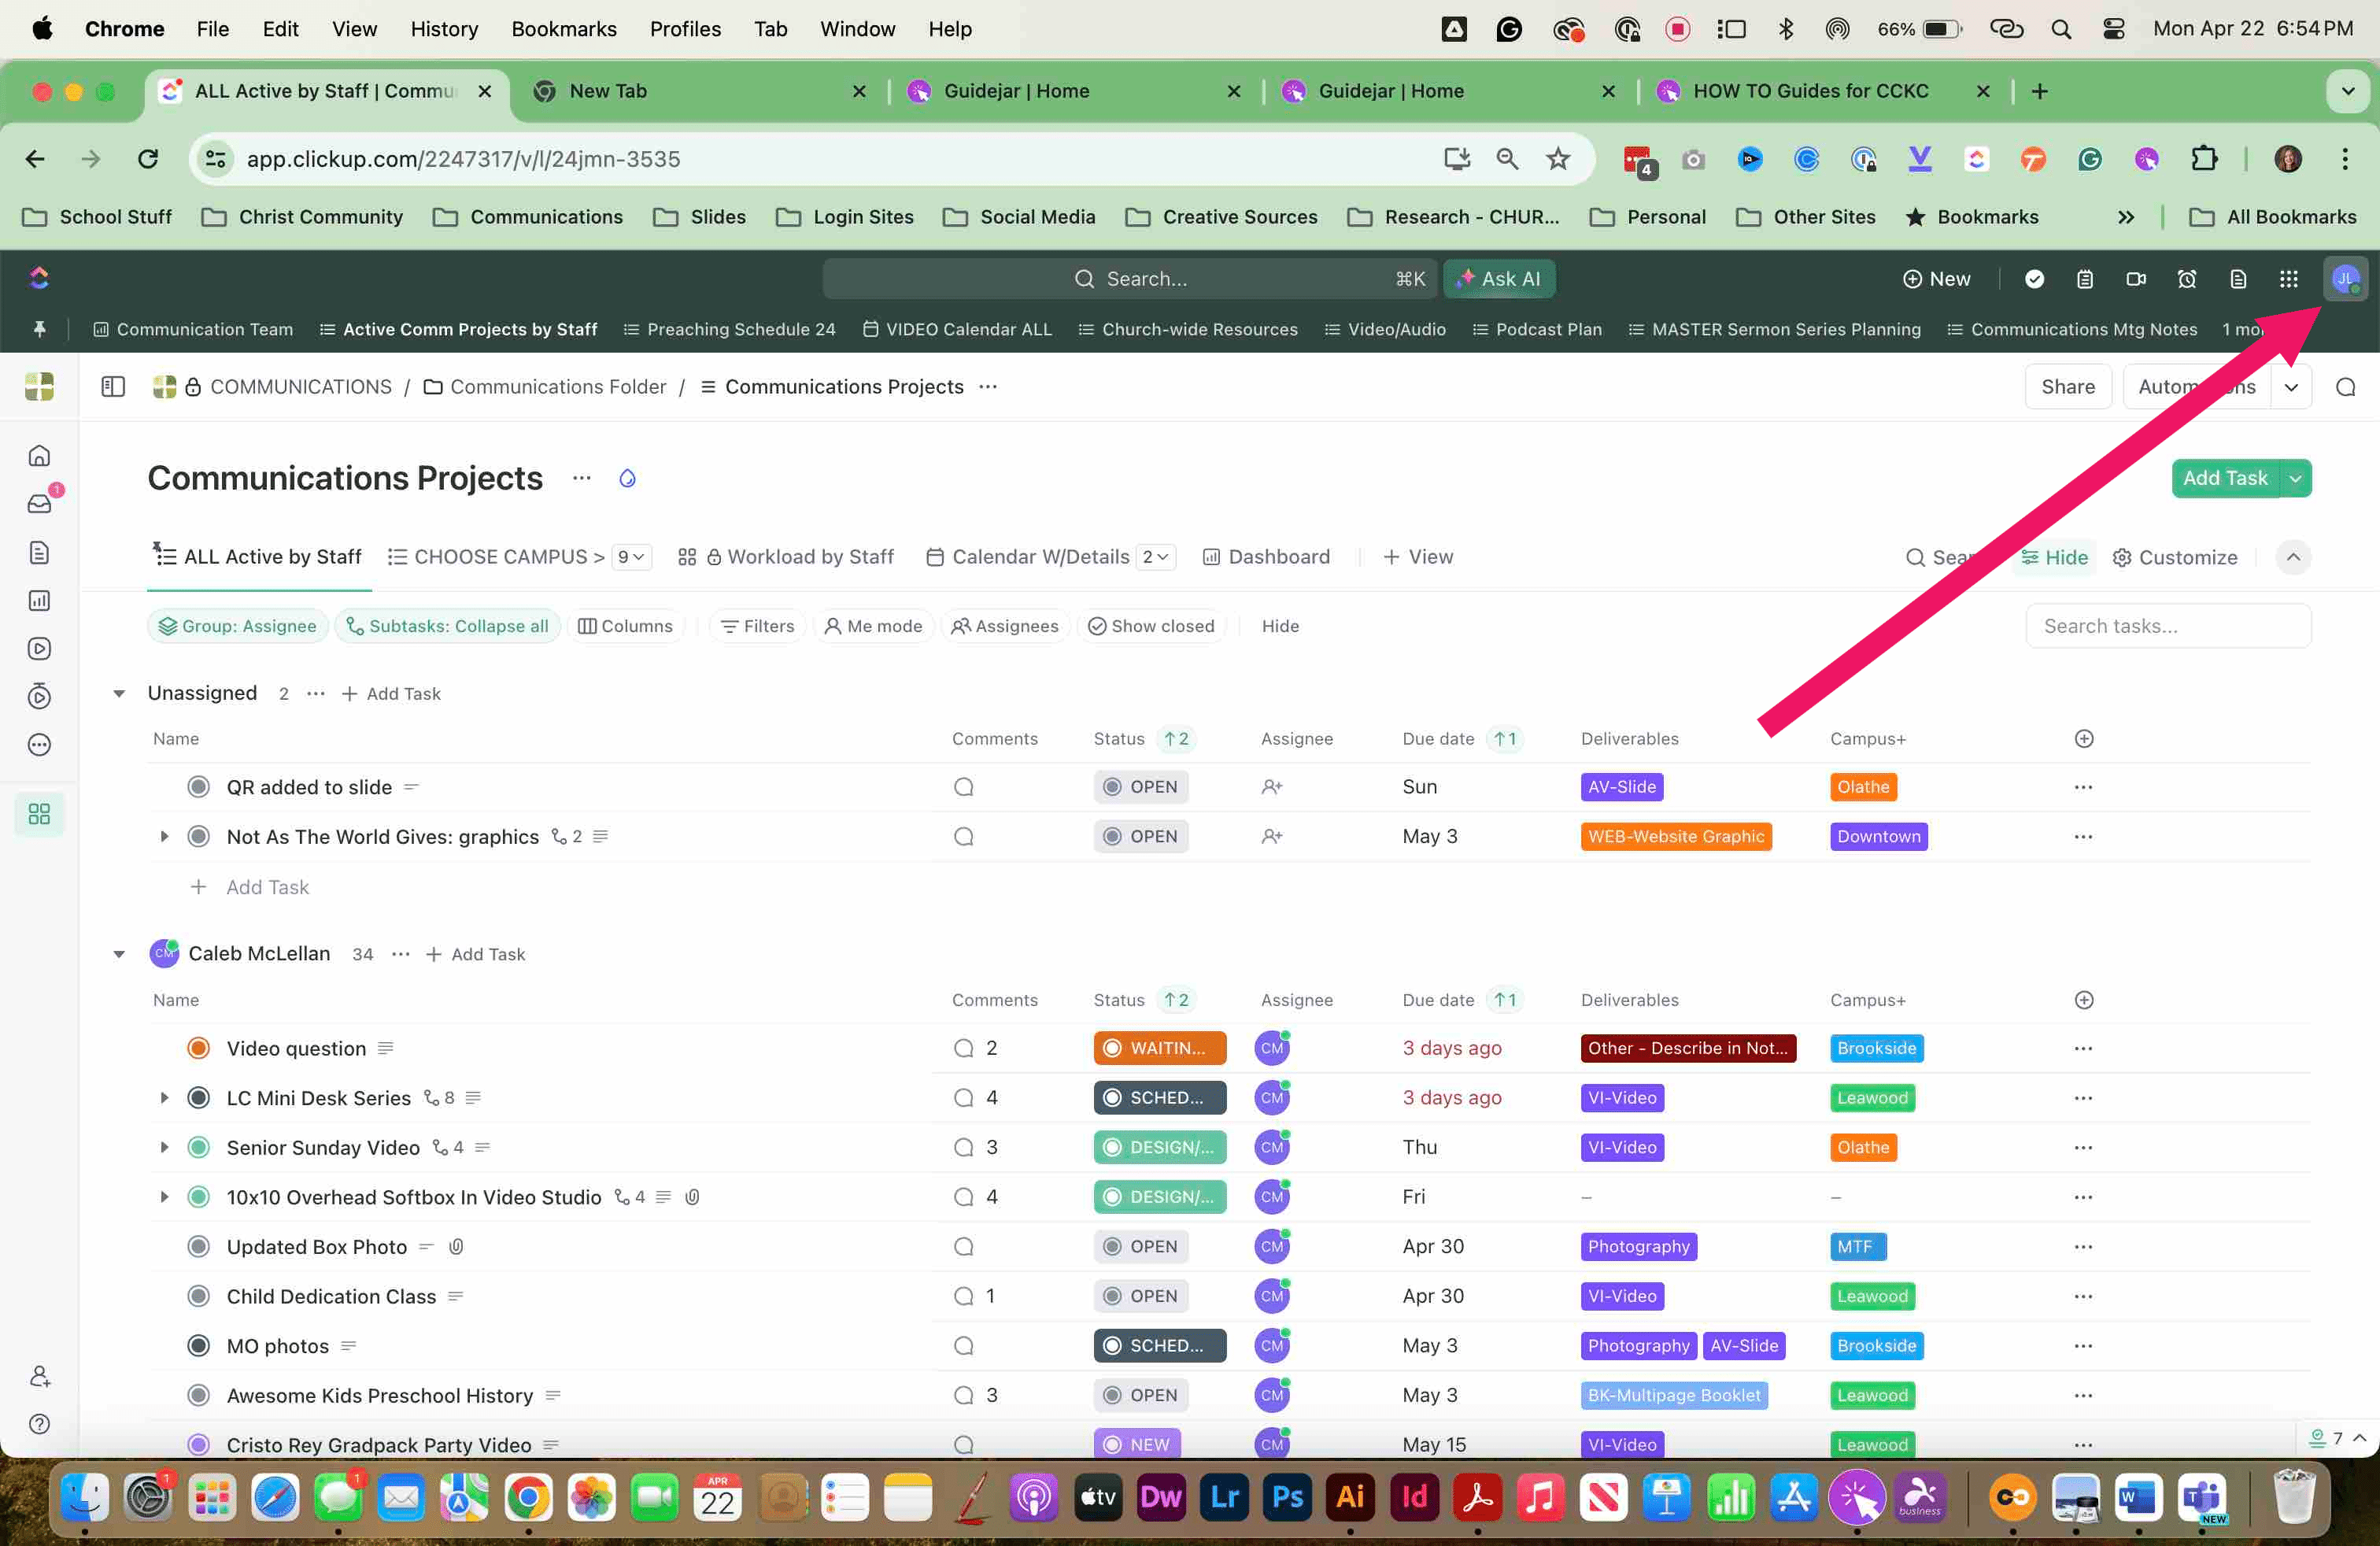Image resolution: width=2380 pixels, height=1546 pixels.
Task: Switch to Dashboard view tab
Action: pyautogui.click(x=1267, y=557)
